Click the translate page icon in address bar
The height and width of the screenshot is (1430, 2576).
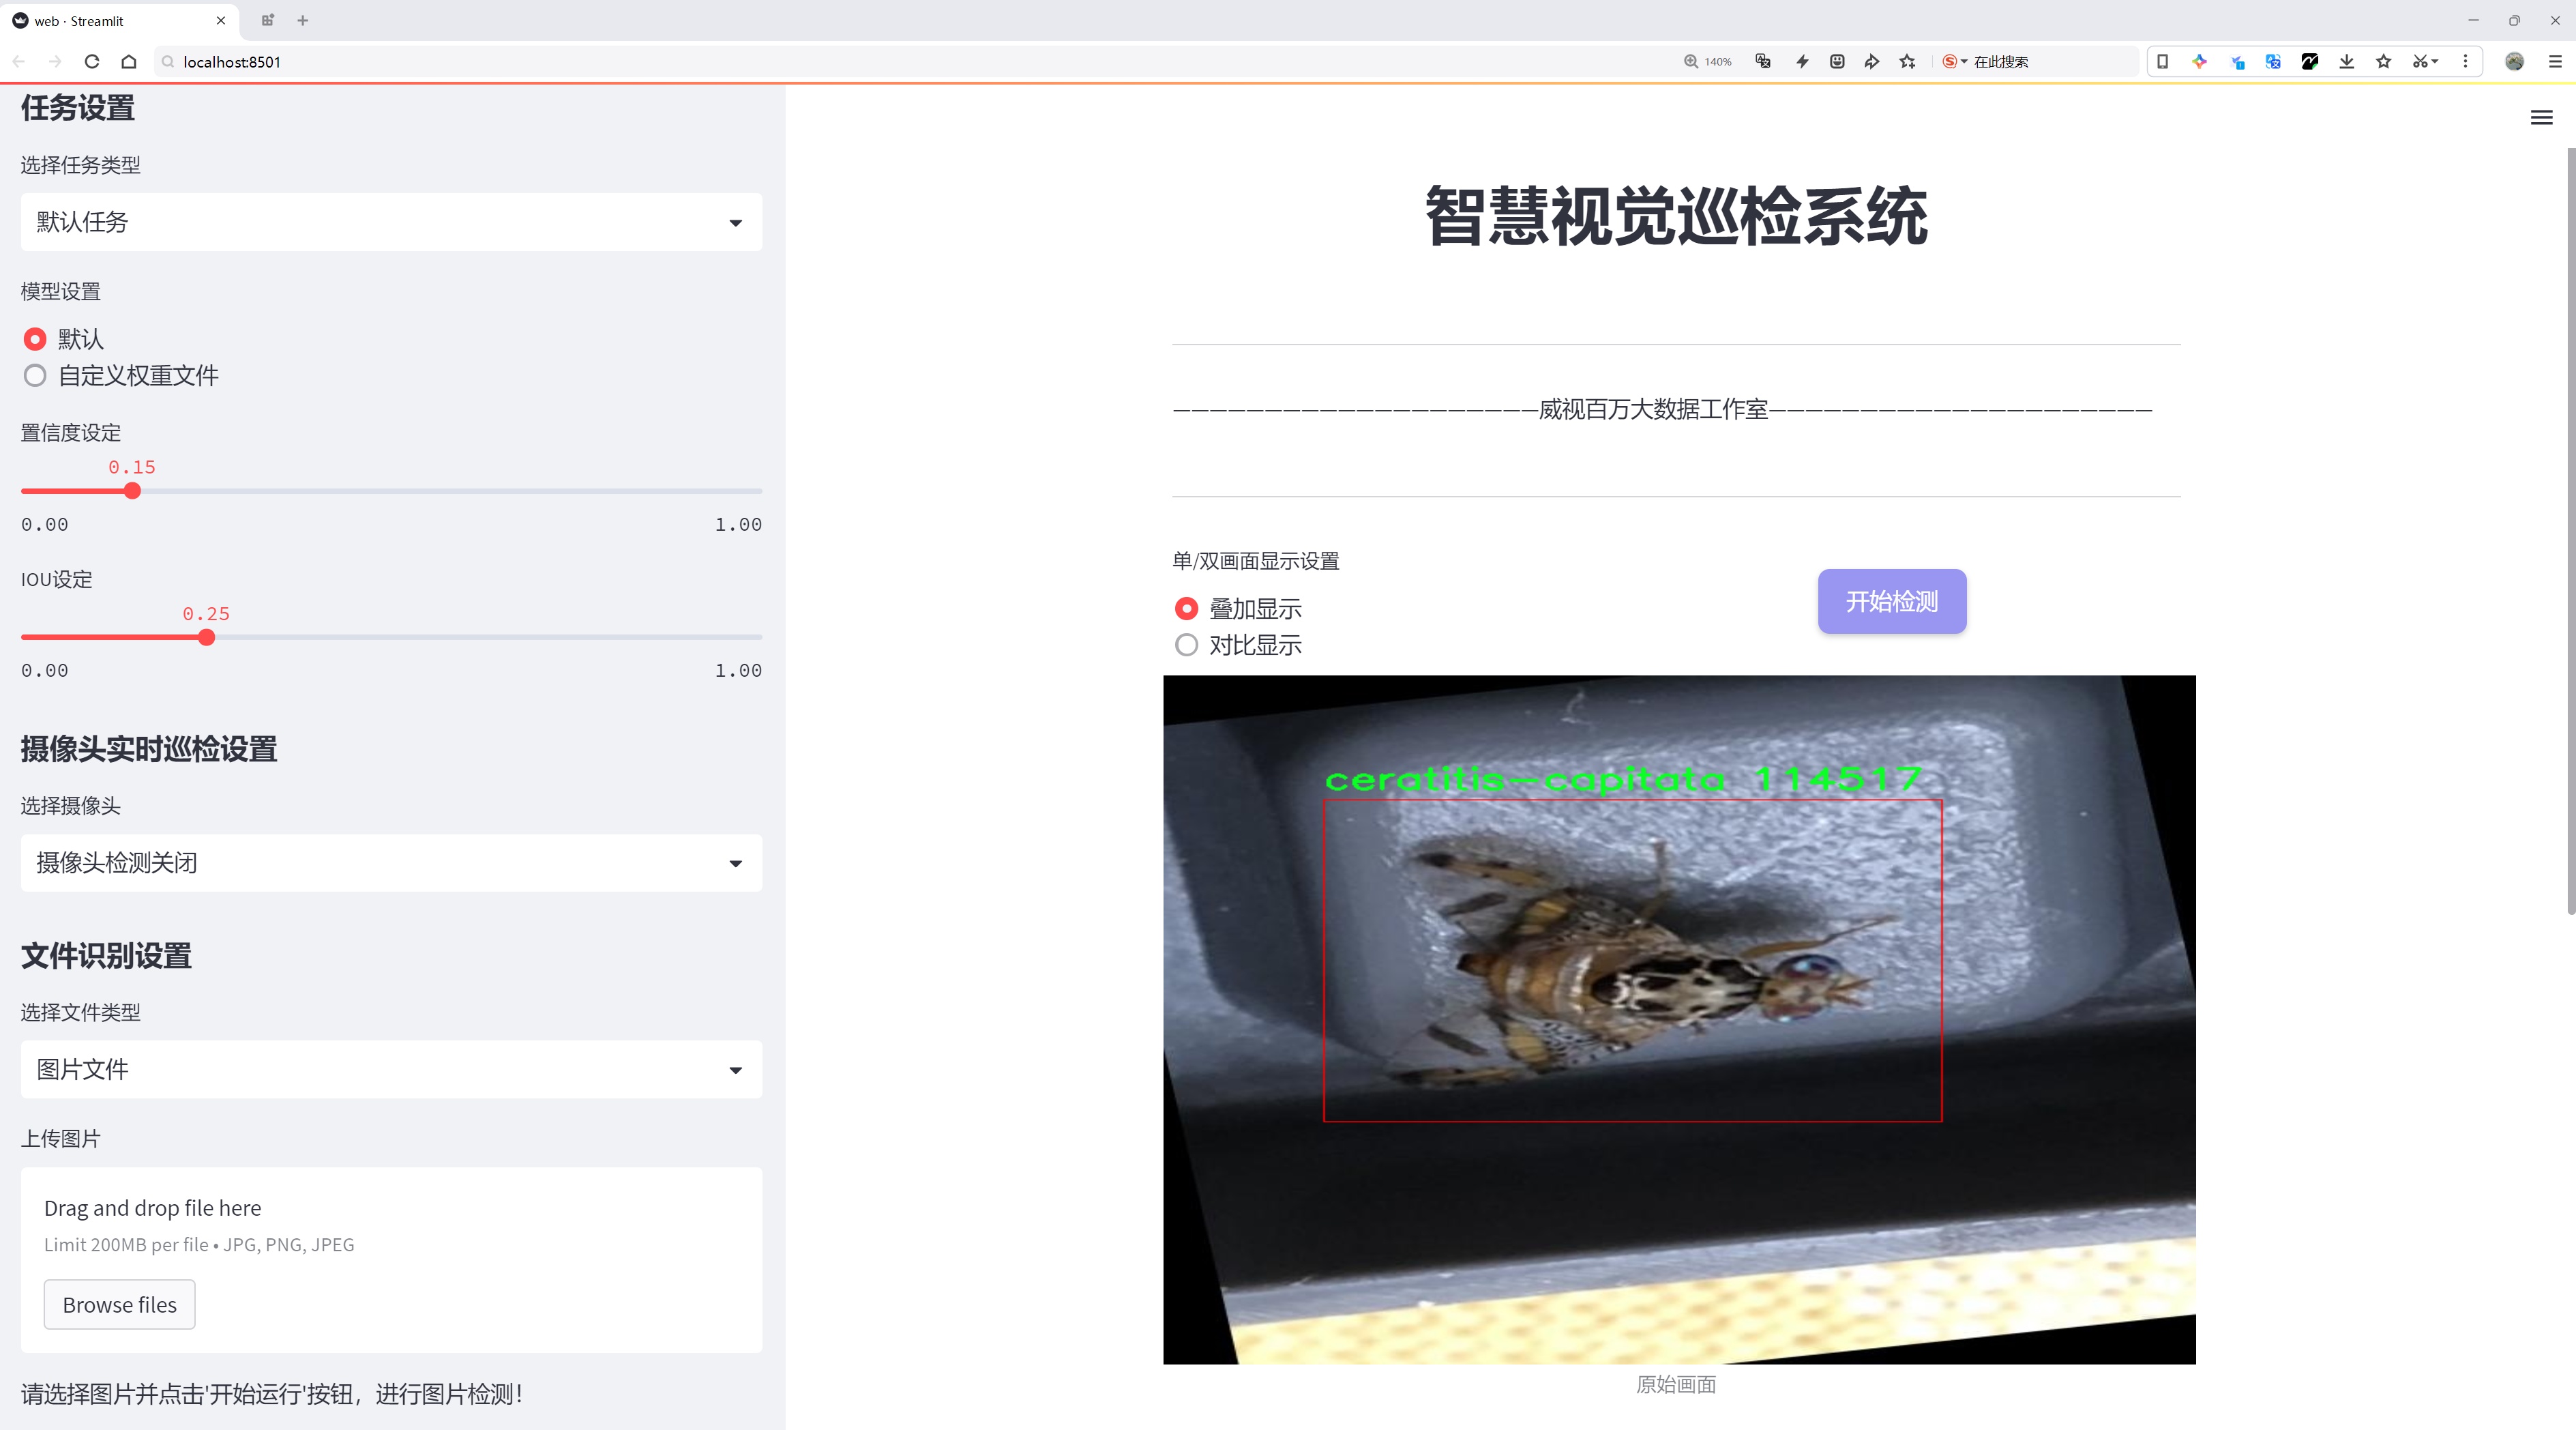(1763, 62)
